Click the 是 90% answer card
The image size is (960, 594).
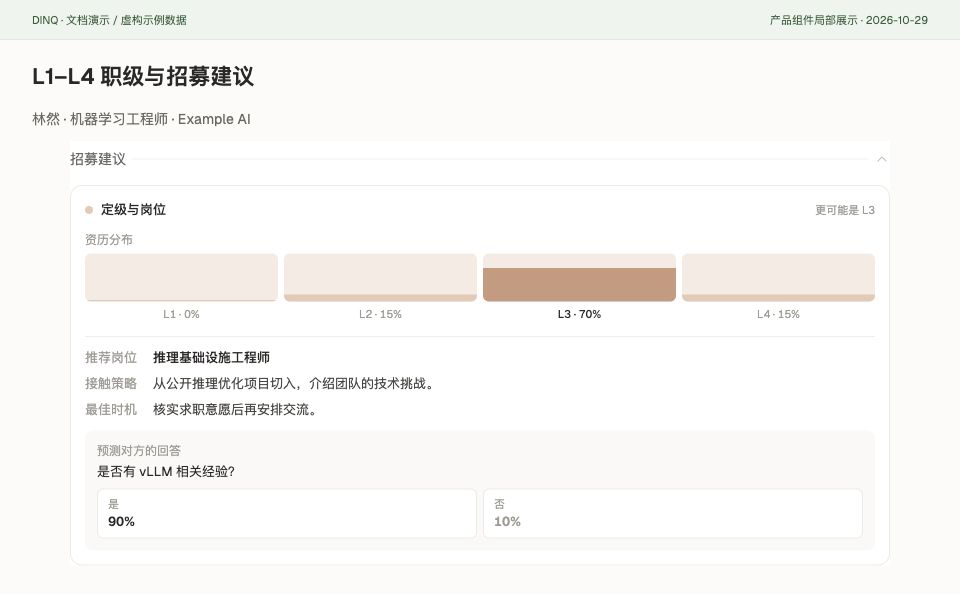[287, 513]
